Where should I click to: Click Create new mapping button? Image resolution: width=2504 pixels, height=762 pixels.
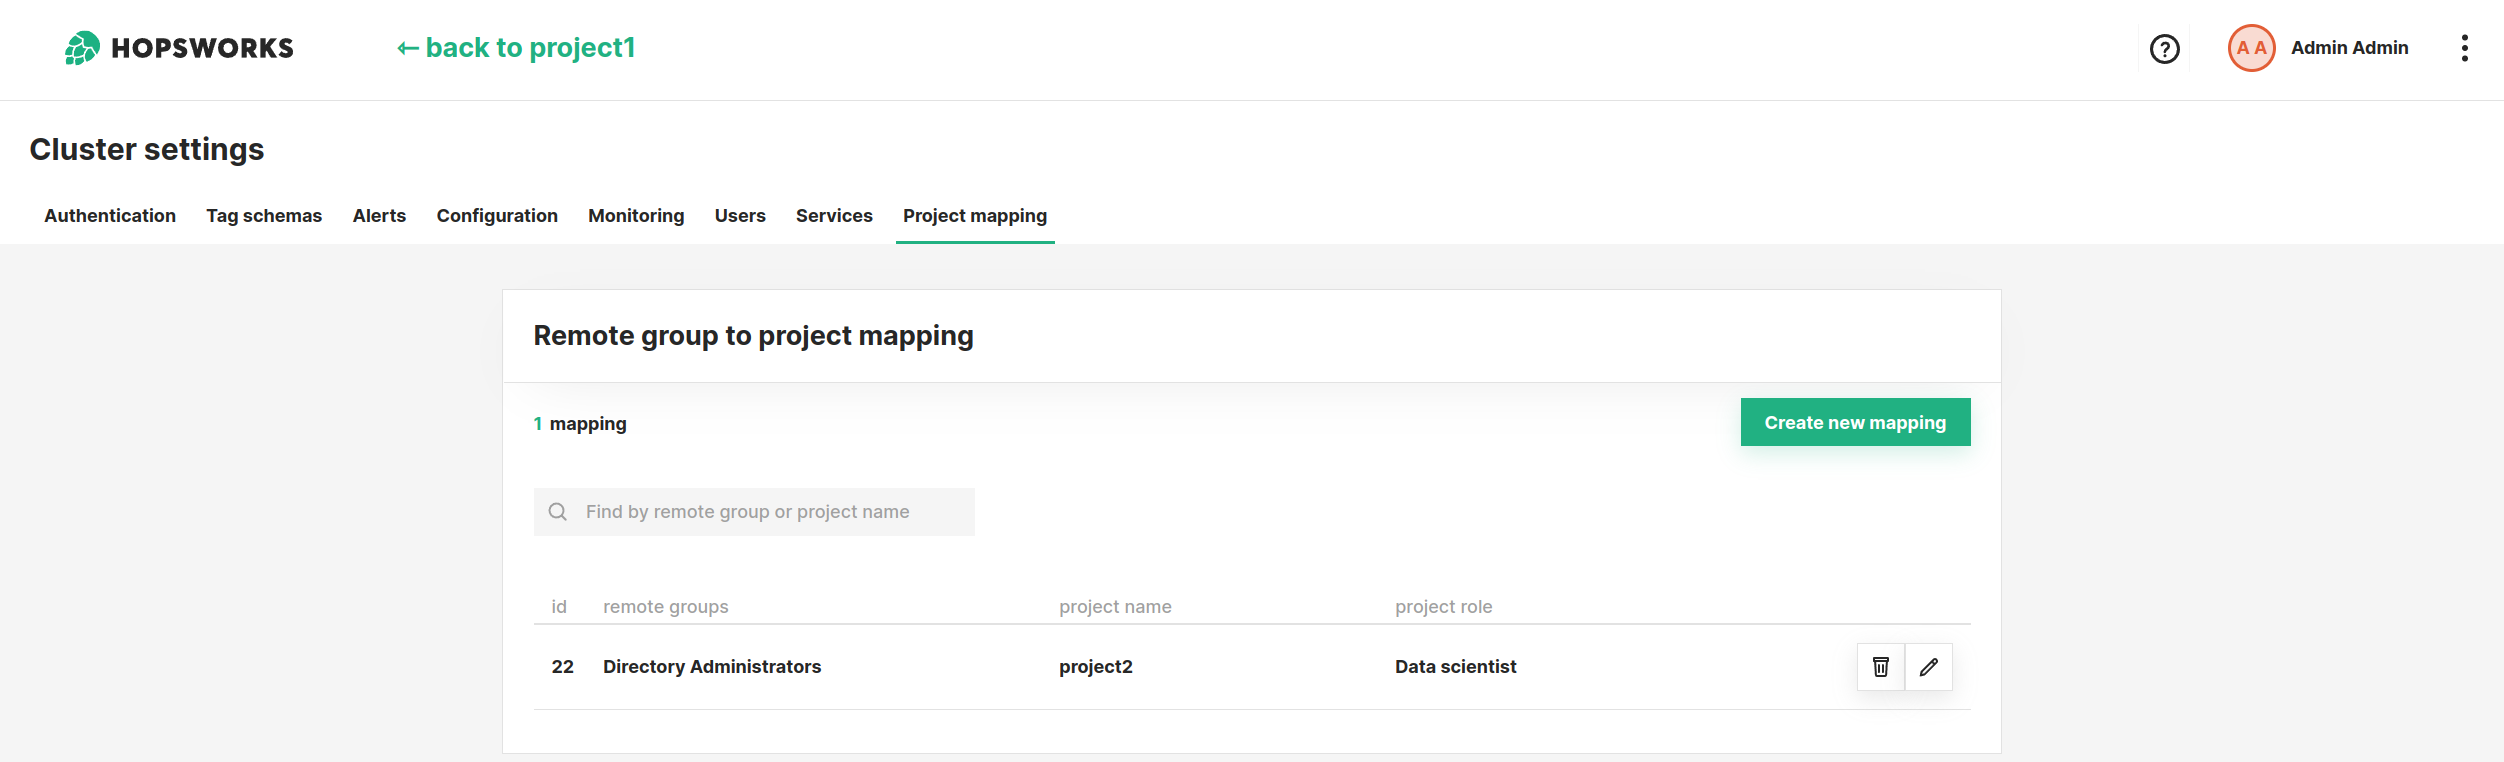(x=1855, y=422)
